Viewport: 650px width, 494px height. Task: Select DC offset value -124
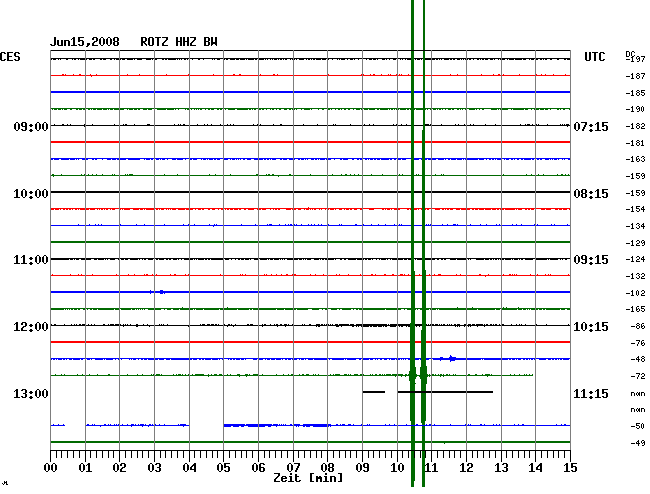(x=635, y=259)
